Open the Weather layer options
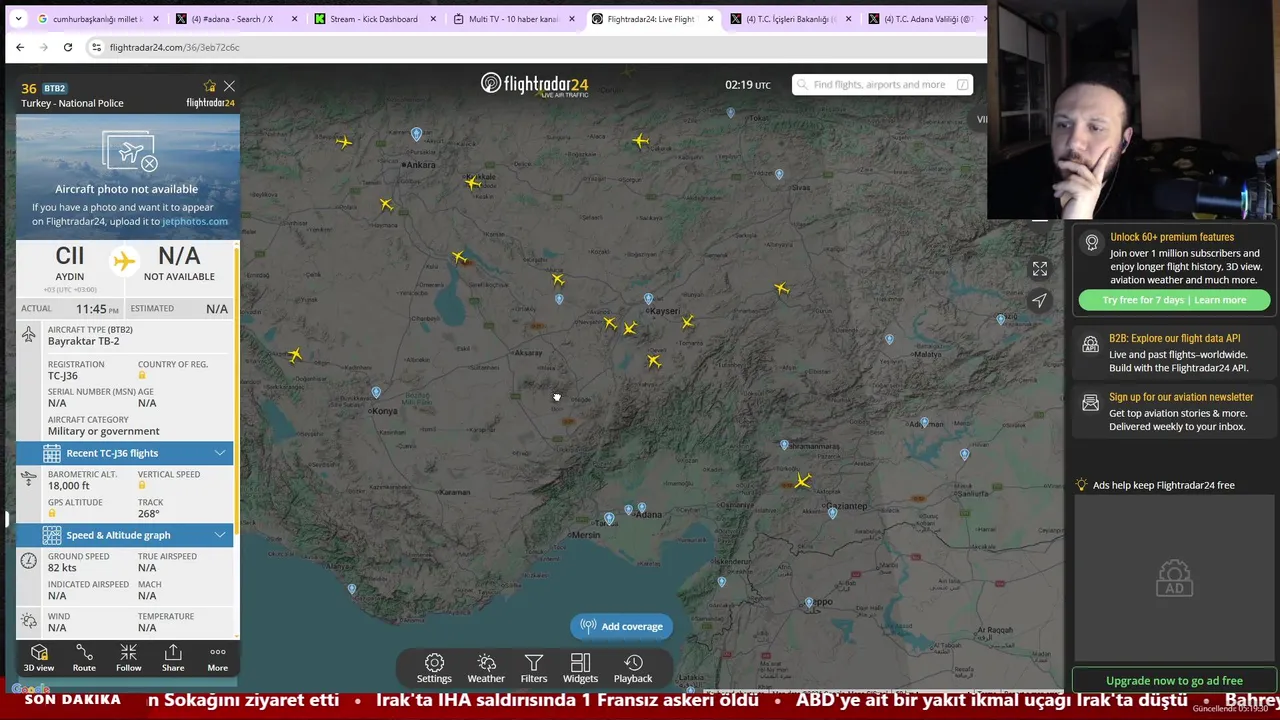 click(486, 668)
